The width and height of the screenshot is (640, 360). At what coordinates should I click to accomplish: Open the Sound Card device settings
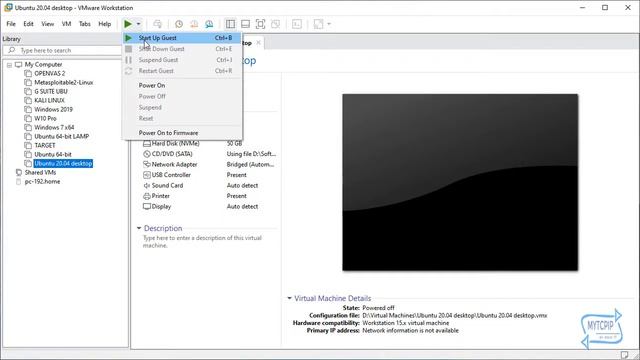[x=167, y=185]
